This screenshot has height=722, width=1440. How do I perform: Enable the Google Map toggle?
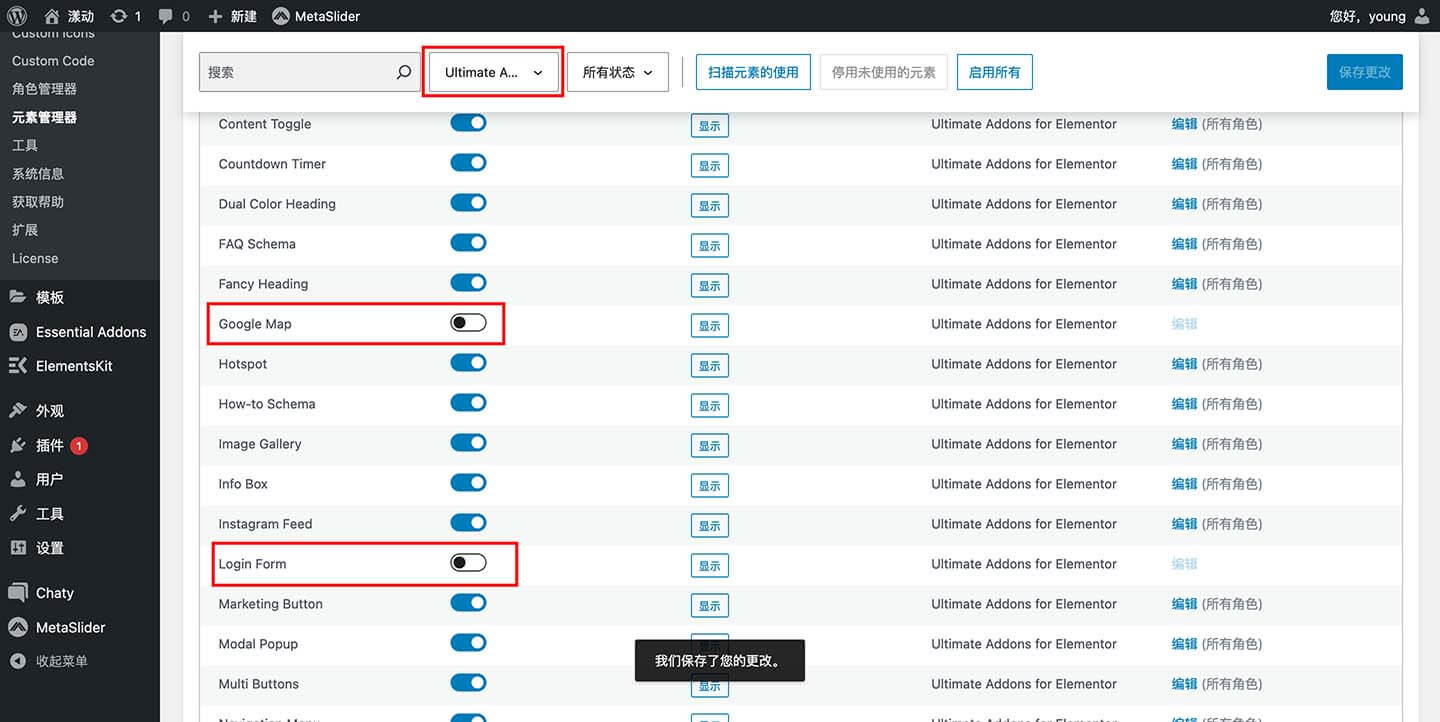[x=468, y=322]
